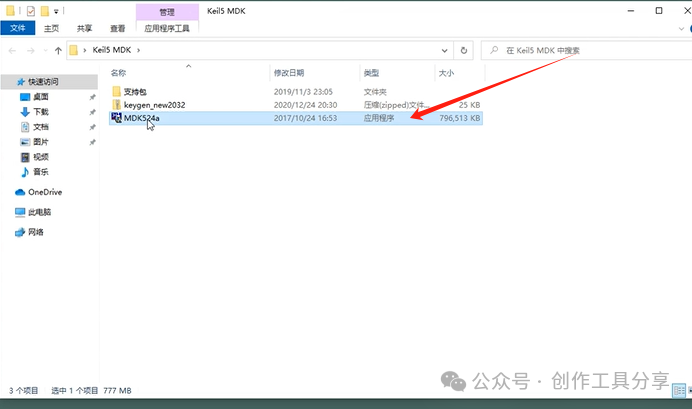Open 此电脑 in the sidebar
The image size is (692, 409).
tap(39, 212)
